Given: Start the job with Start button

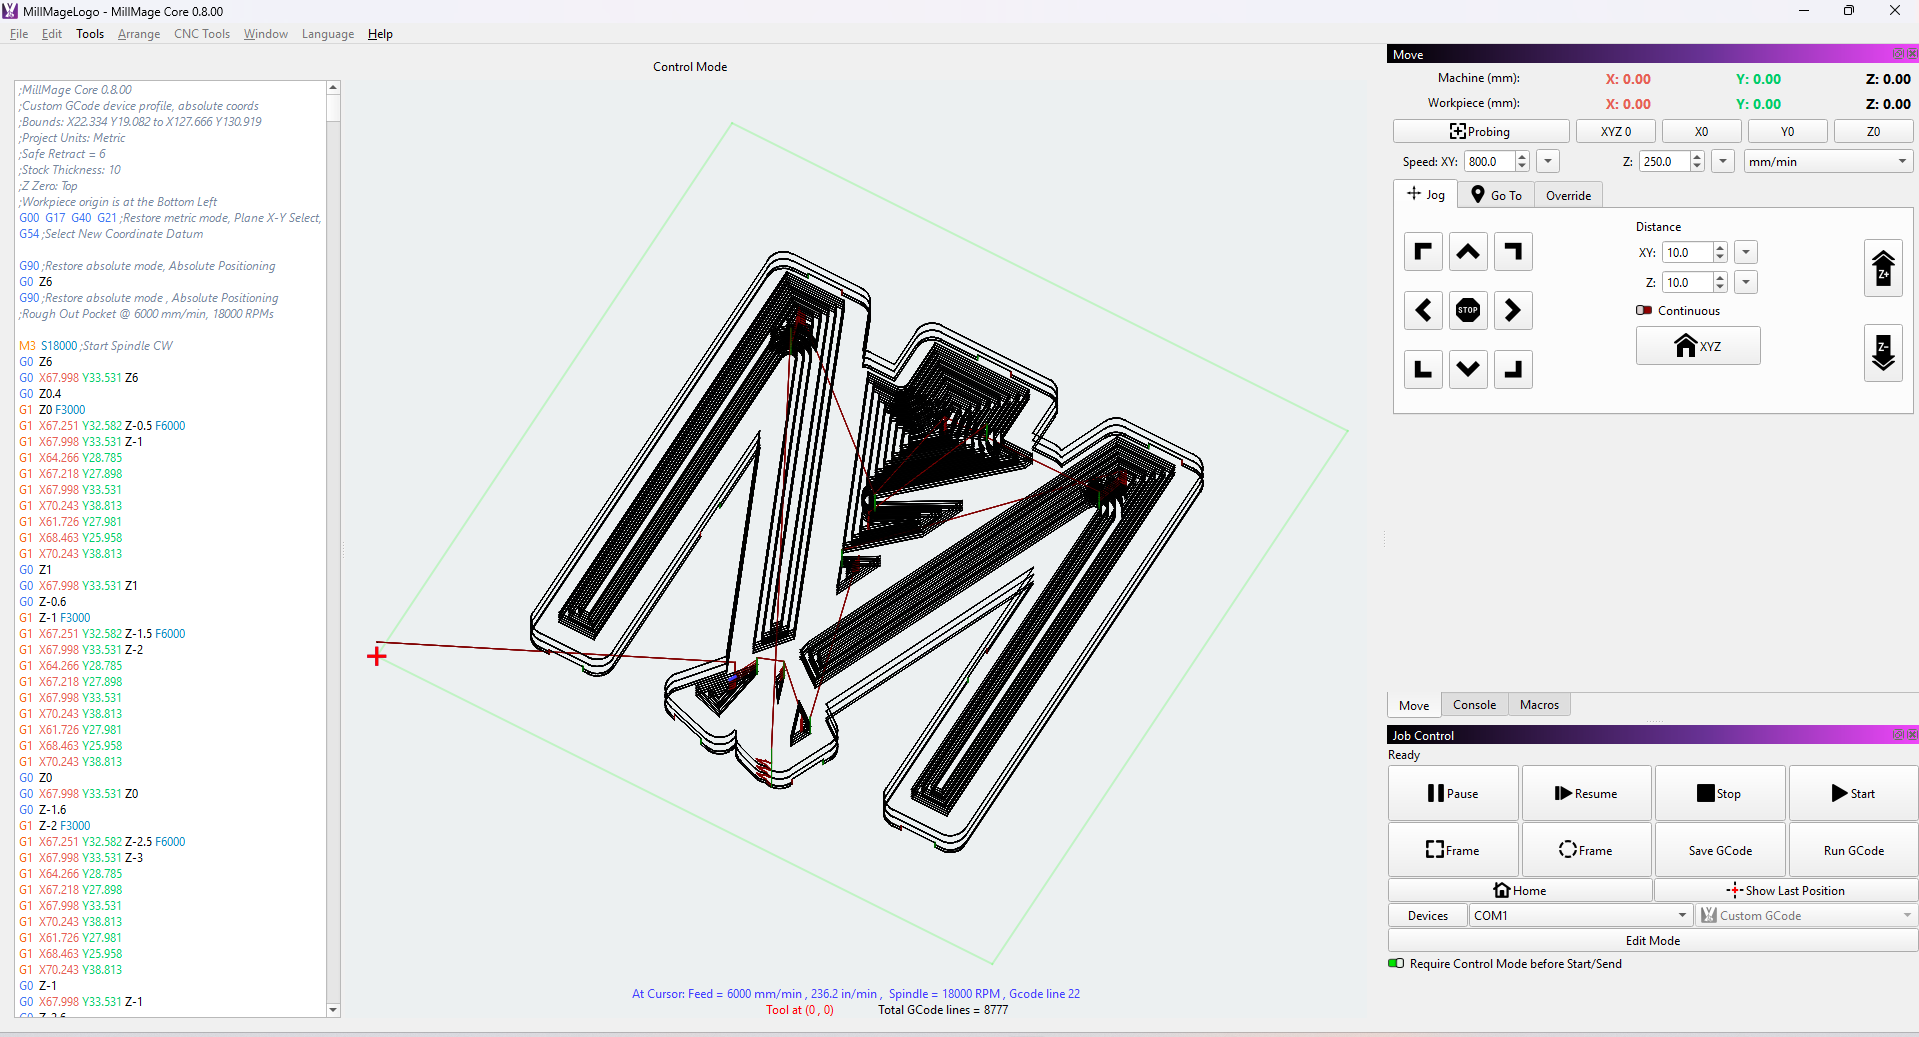Looking at the screenshot, I should (1853, 794).
